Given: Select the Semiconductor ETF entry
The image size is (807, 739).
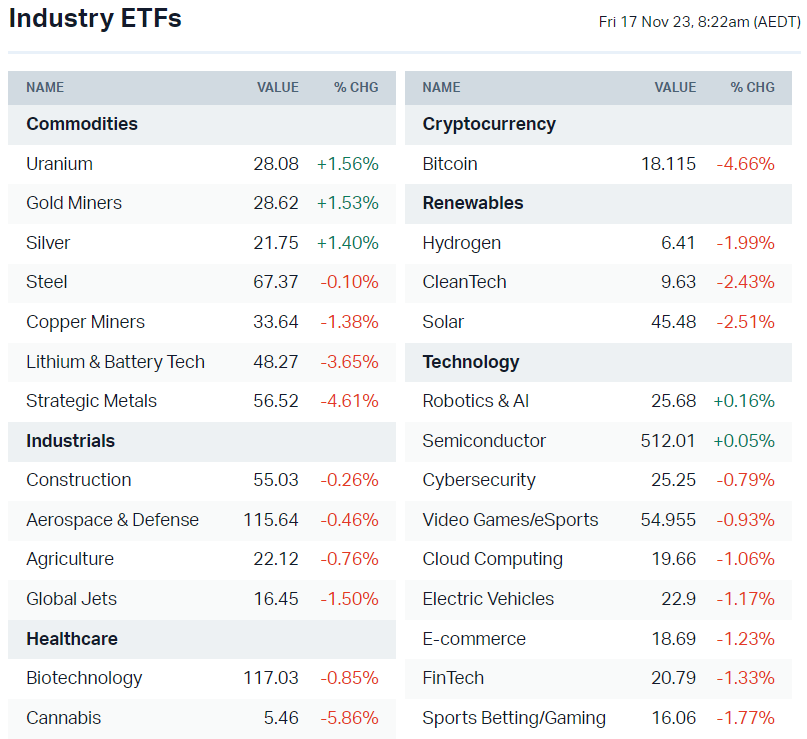Looking at the screenshot, I should [484, 441].
